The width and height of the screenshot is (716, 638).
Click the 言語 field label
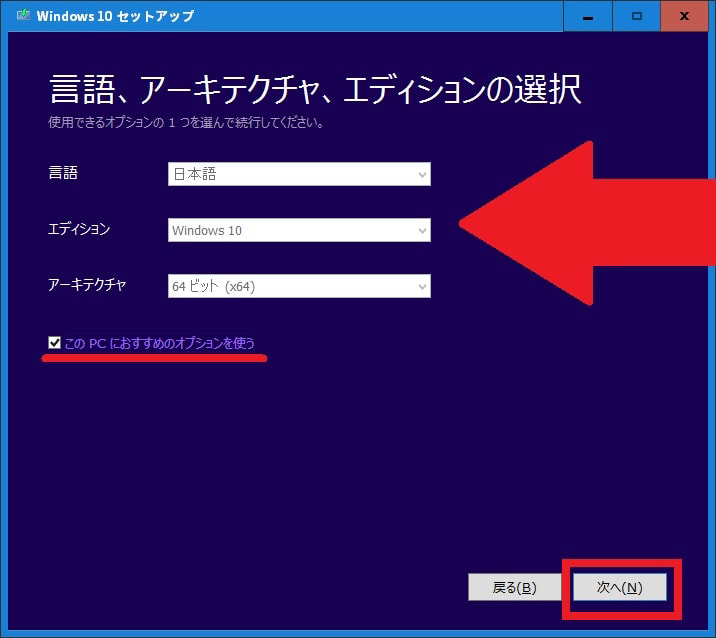(63, 173)
